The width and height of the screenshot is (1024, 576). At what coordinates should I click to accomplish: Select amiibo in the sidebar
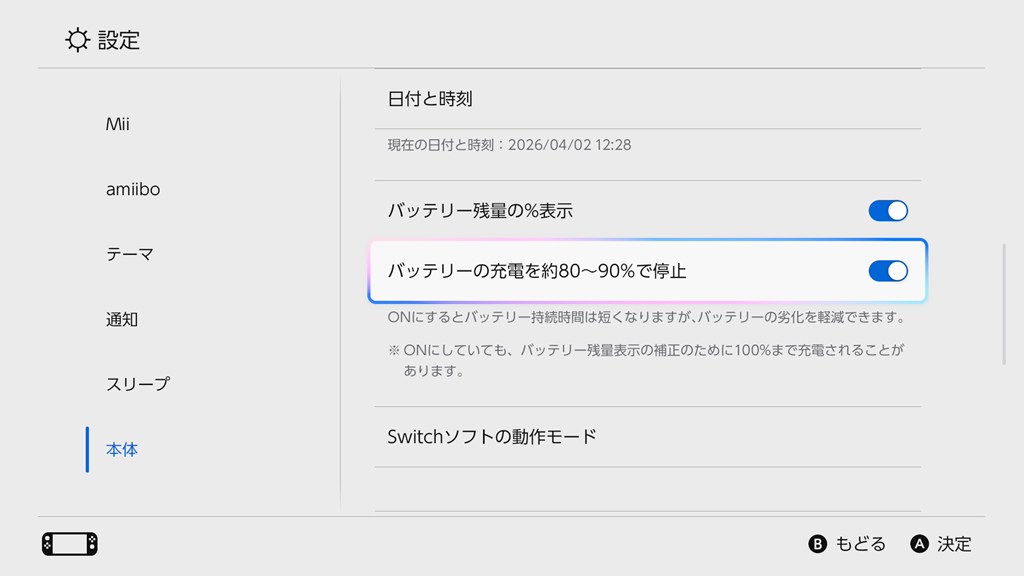coord(133,190)
